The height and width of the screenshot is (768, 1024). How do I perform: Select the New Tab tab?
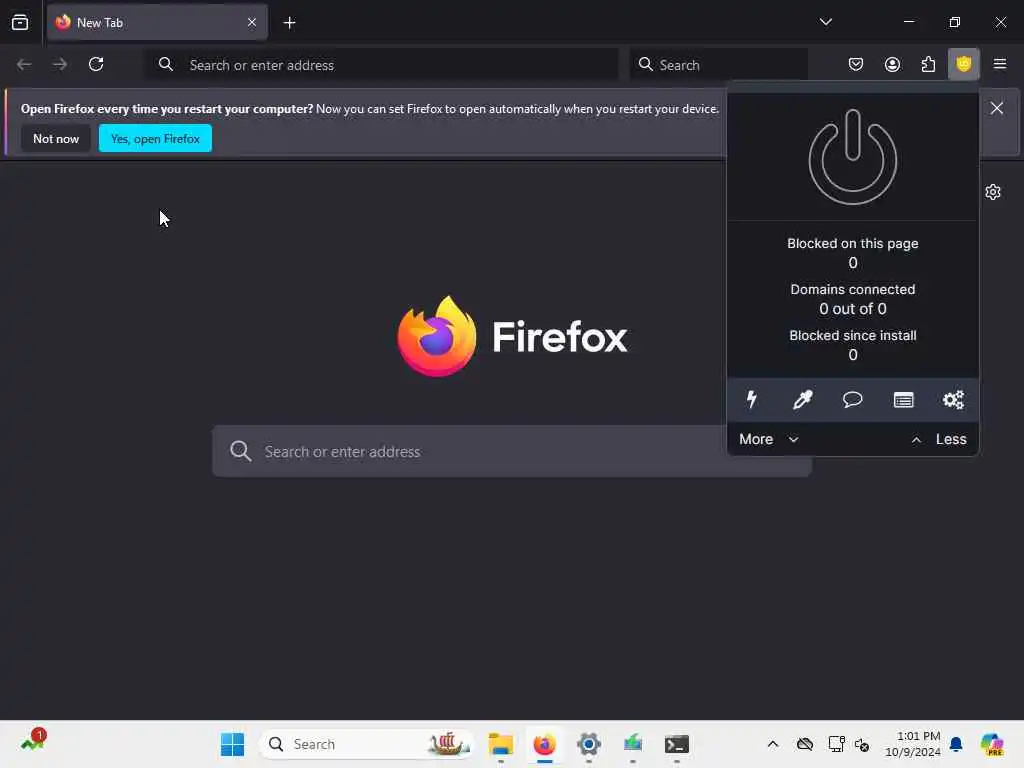tap(157, 22)
